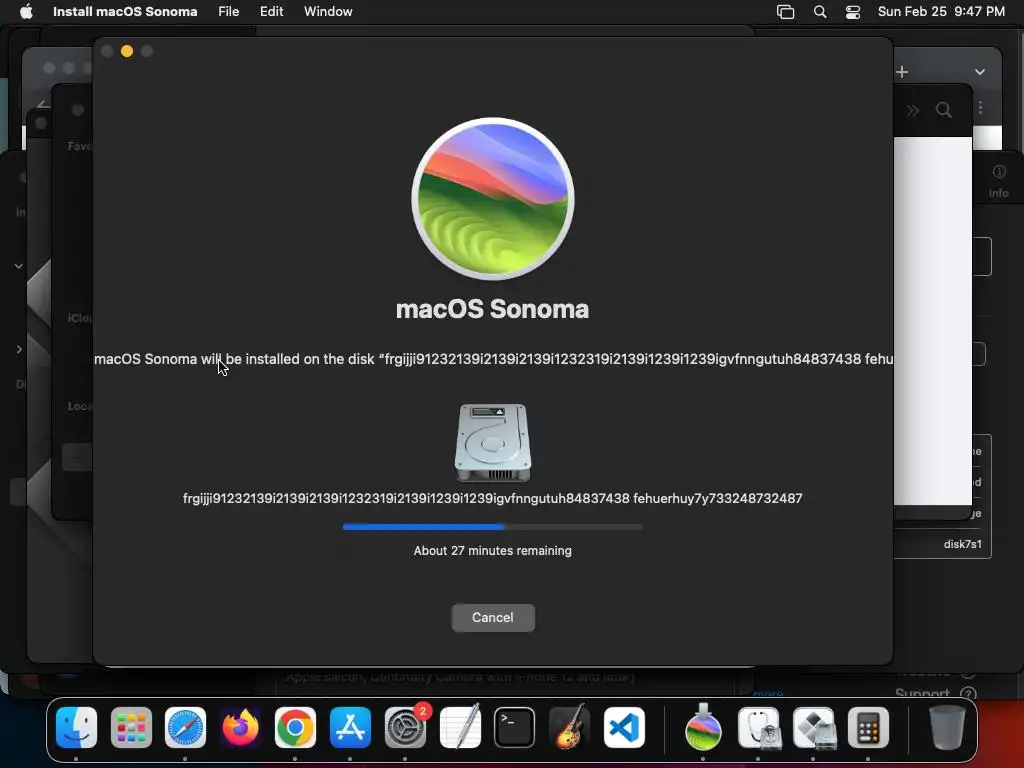
Task: Launch Google Chrome from the Dock
Action: point(295,728)
